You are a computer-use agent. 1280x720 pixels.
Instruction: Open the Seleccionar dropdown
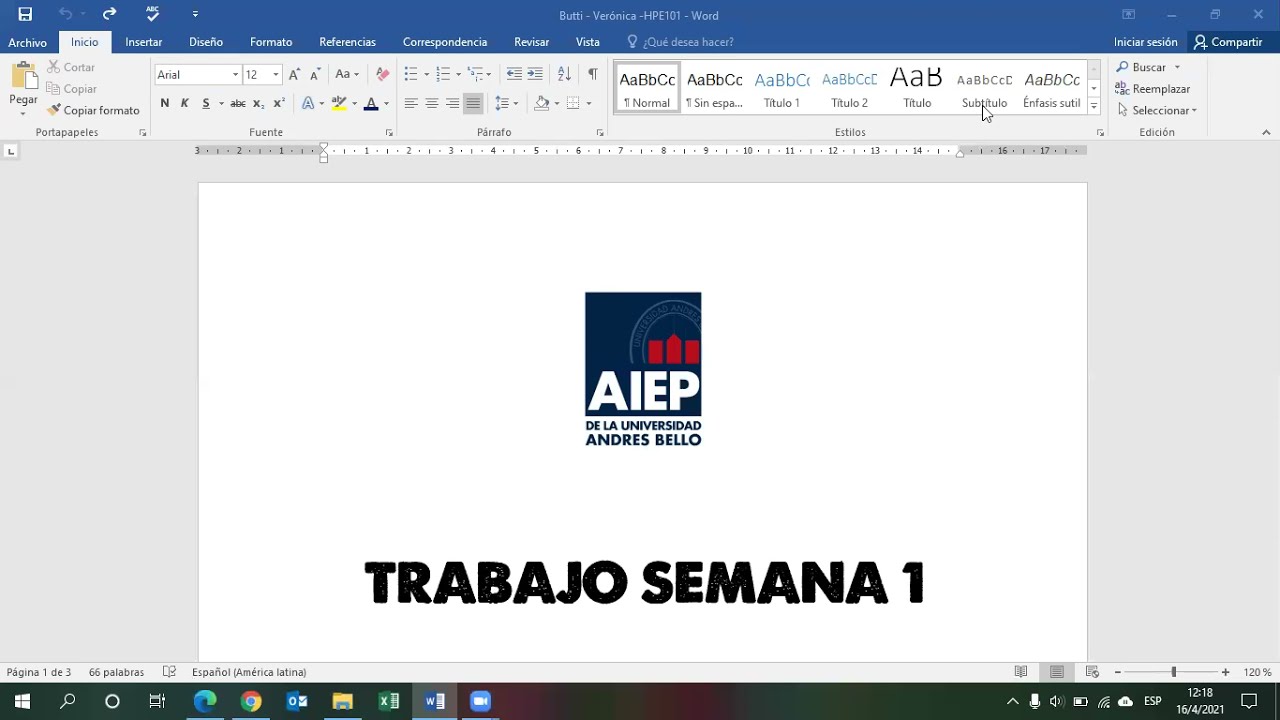pos(1157,110)
